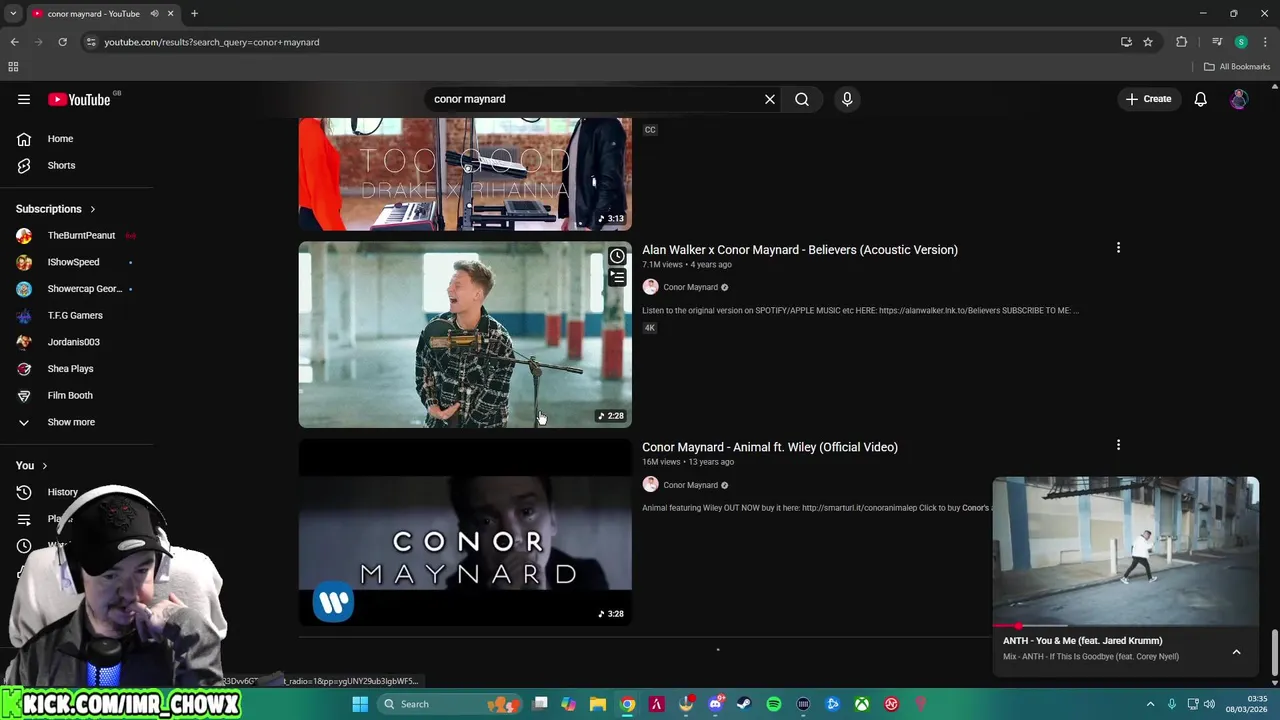
Task: Expand the miniplayer with the chevron
Action: pos(1236,652)
